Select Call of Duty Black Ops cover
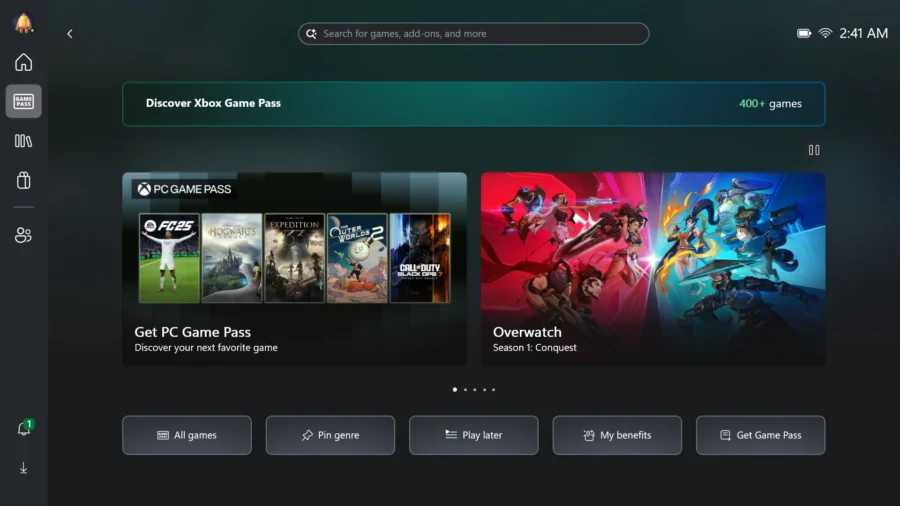Image resolution: width=900 pixels, height=506 pixels. click(x=420, y=258)
